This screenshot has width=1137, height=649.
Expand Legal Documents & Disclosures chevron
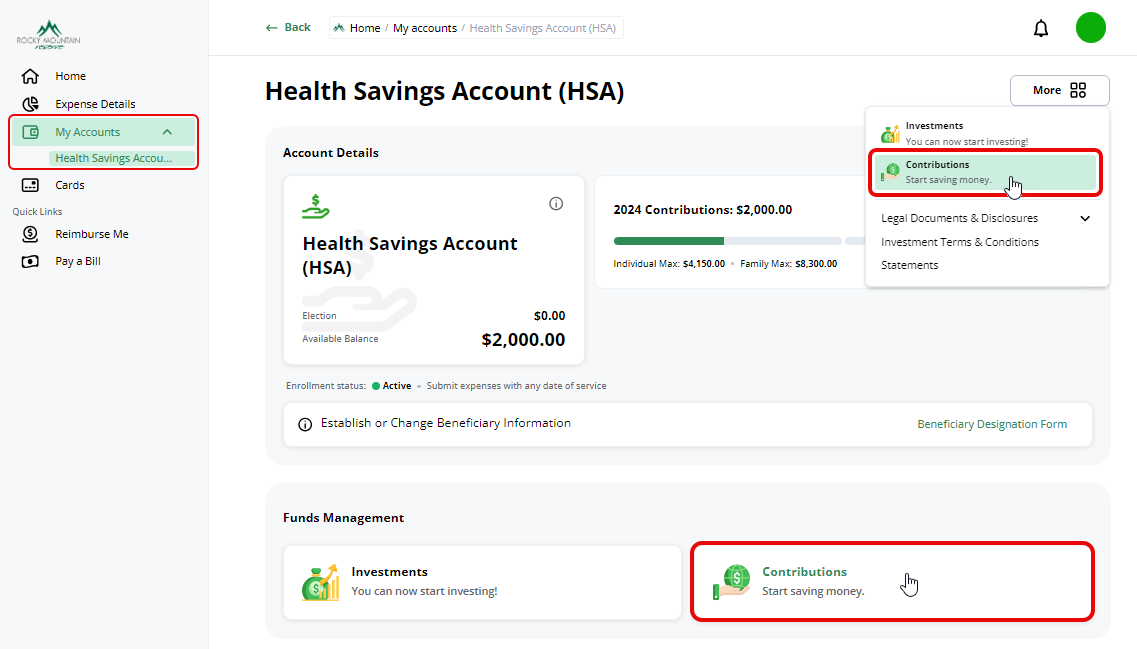coord(1085,218)
